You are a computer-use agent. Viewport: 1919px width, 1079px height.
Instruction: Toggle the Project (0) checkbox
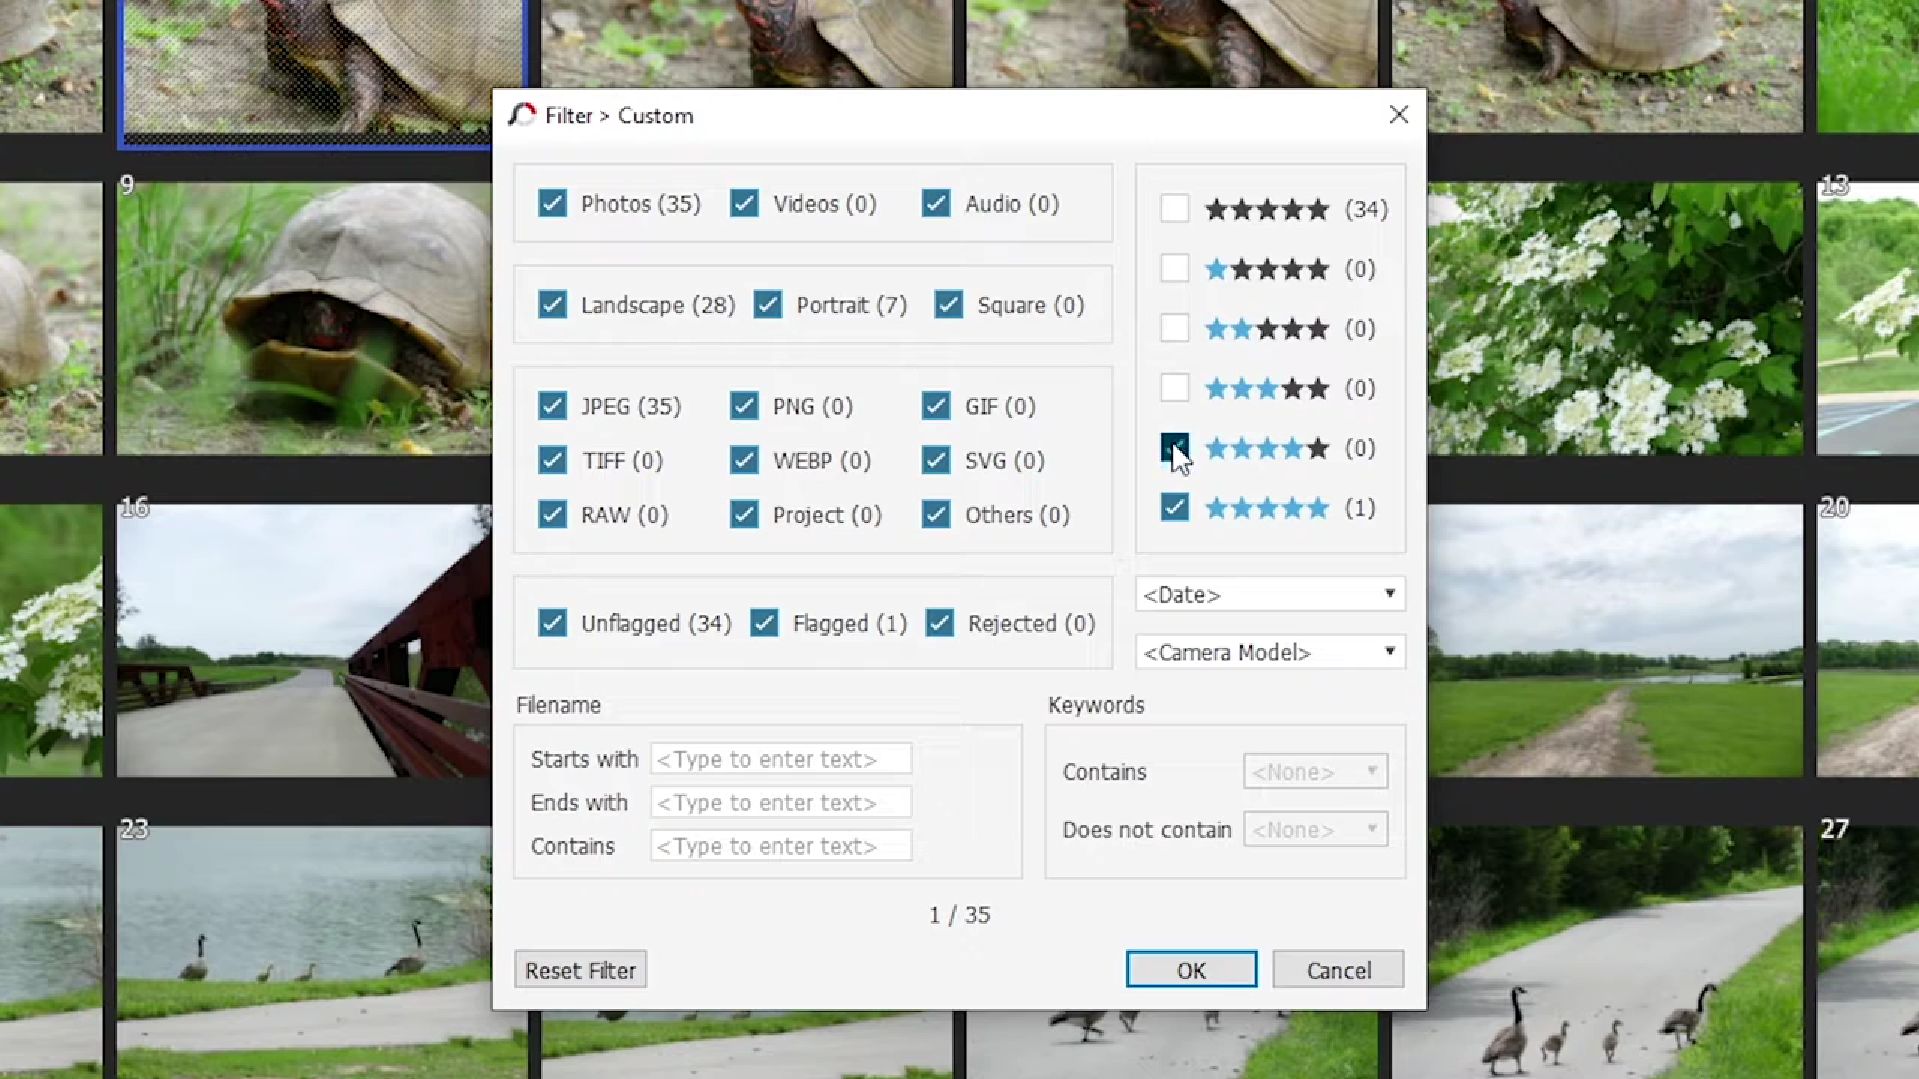pyautogui.click(x=744, y=514)
